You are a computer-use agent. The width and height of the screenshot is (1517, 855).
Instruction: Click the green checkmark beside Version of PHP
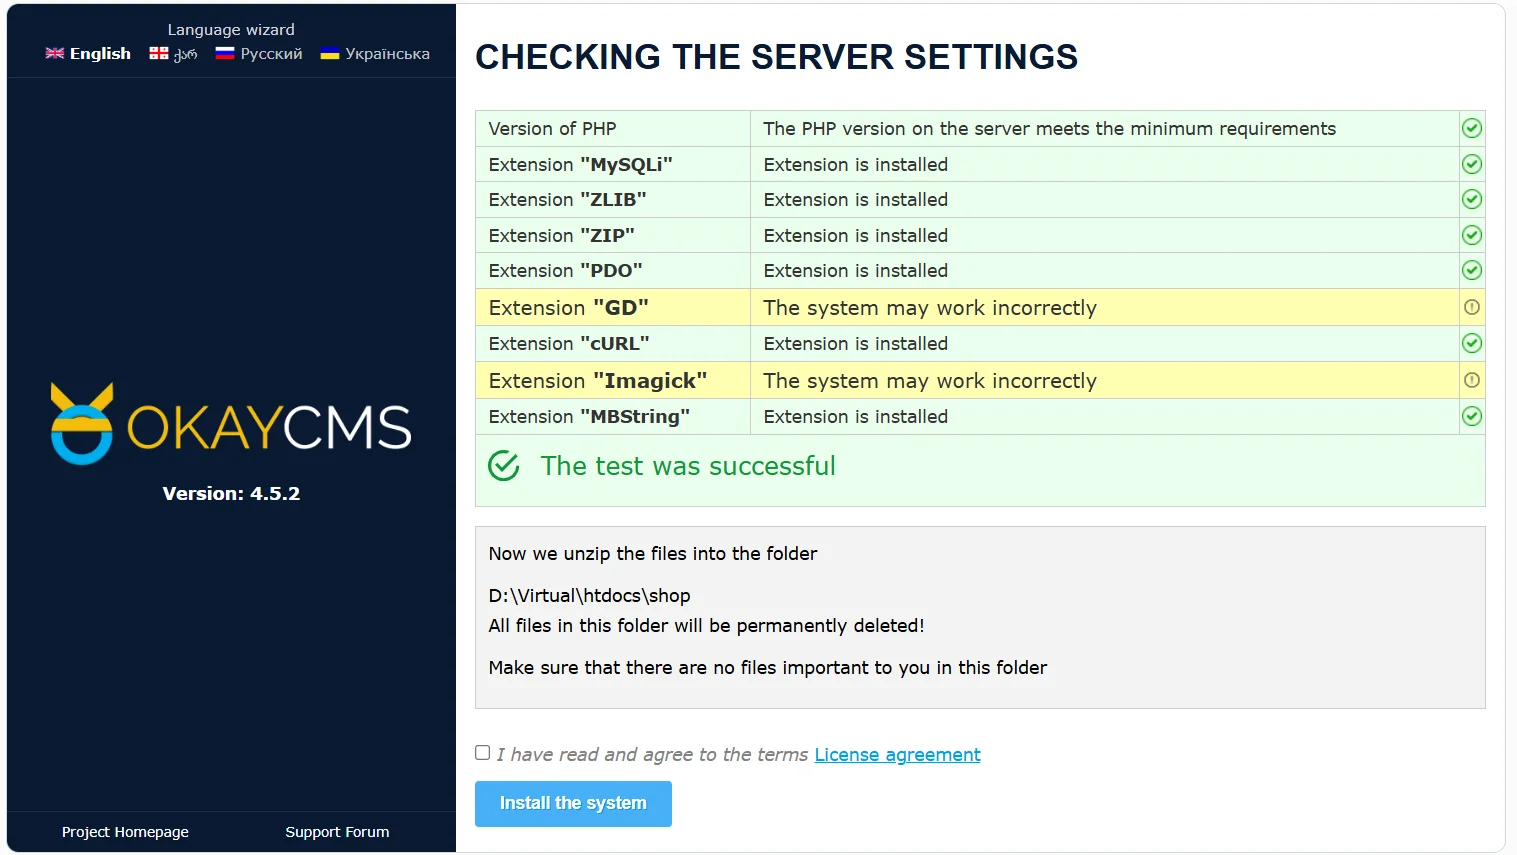(1471, 128)
